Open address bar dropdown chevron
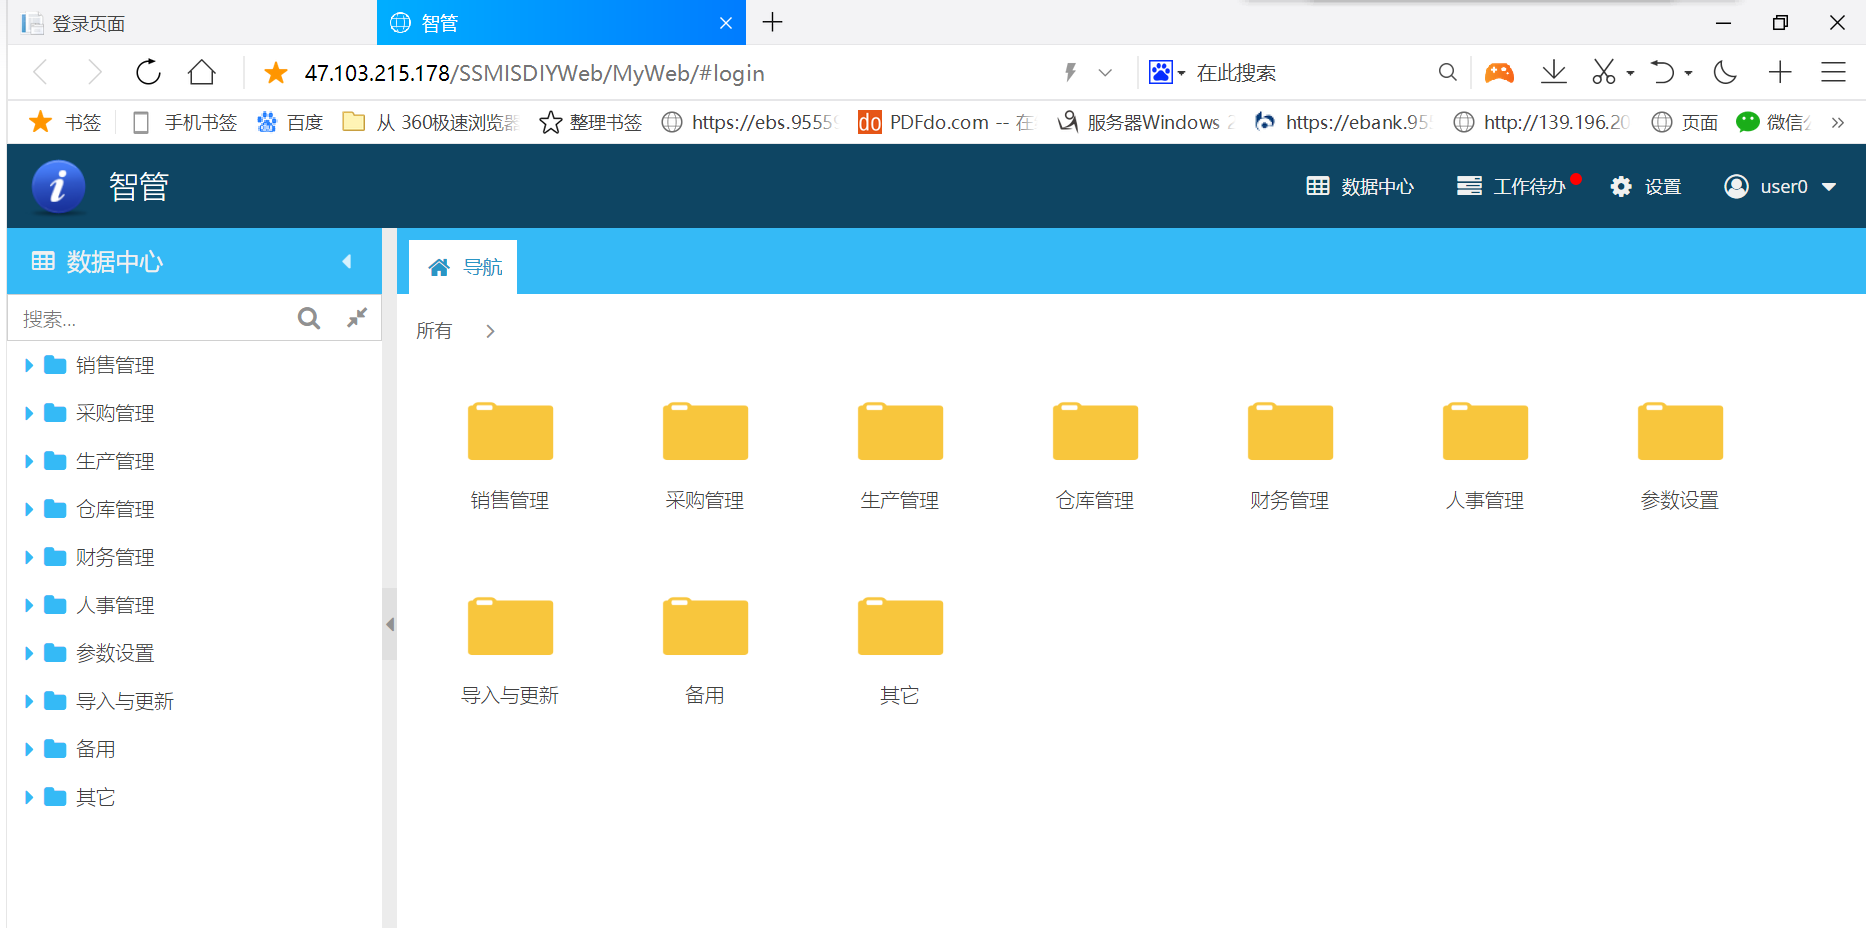Viewport: 1866px width, 928px height. (x=1105, y=72)
